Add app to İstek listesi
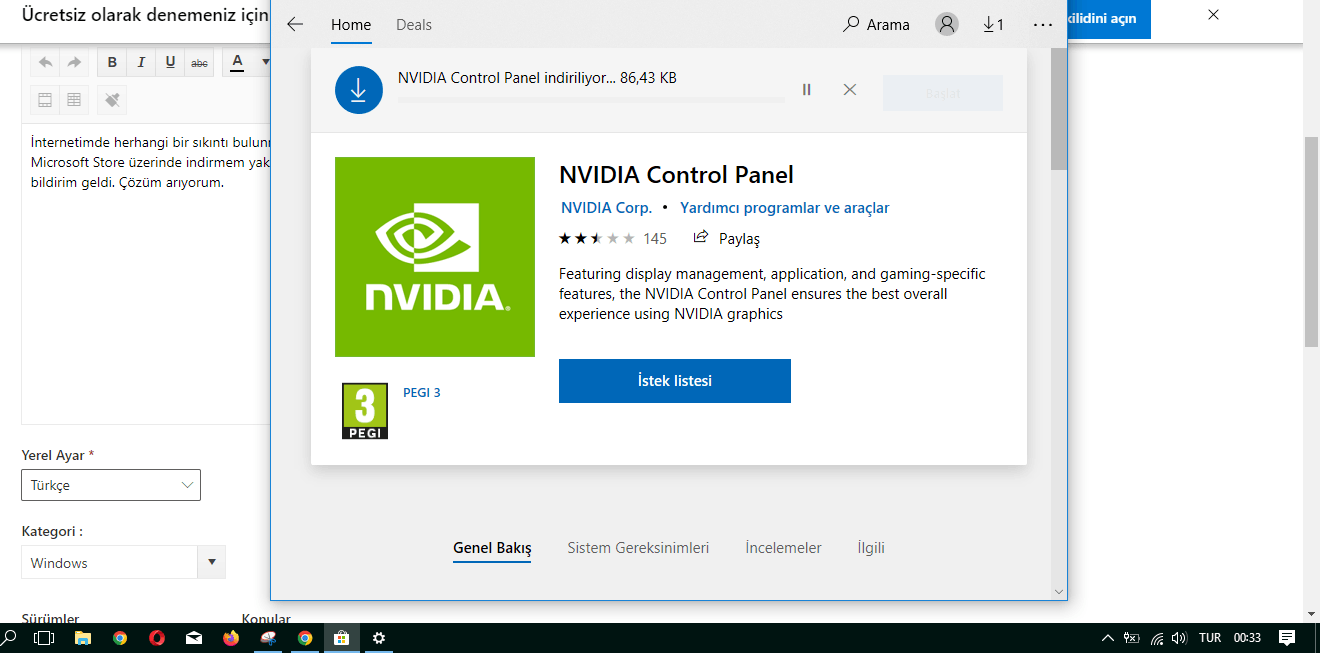The image size is (1320, 653). coord(675,381)
